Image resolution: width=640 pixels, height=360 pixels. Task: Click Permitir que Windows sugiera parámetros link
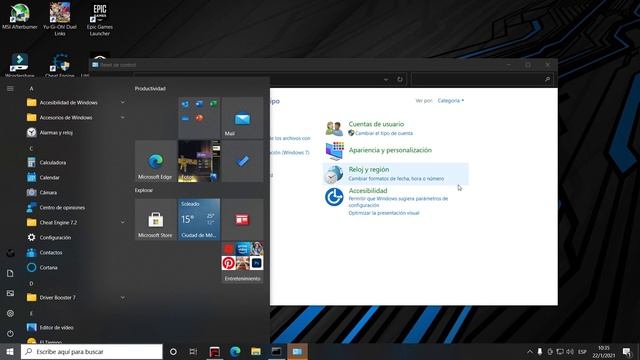(398, 202)
